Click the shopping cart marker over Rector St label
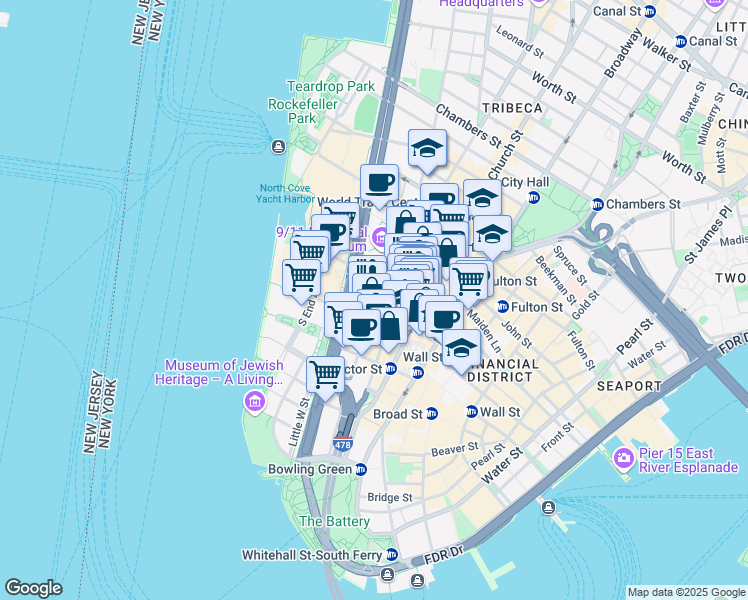Viewport: 748px width, 600px height. click(x=325, y=375)
